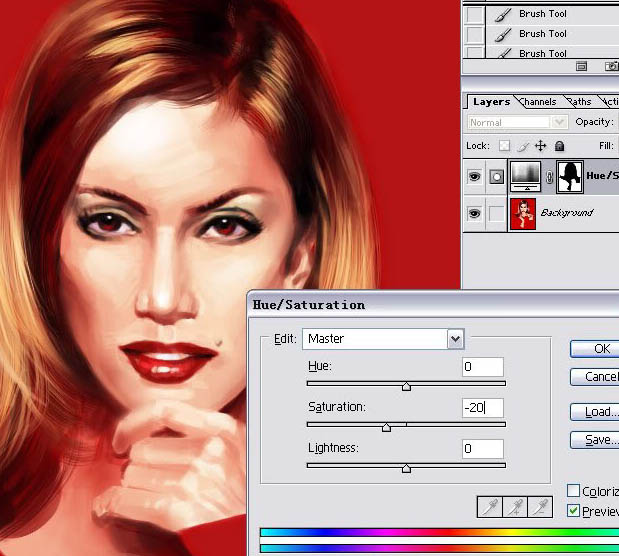The width and height of the screenshot is (619, 556).
Task: Toggle lock all padlock icon
Action: (x=559, y=146)
